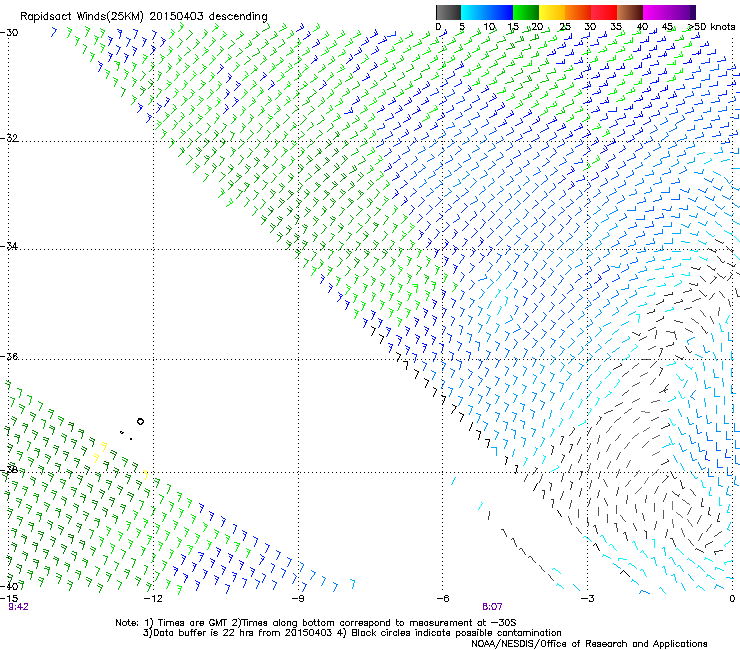Click the -3 longitude axis label

click(588, 599)
